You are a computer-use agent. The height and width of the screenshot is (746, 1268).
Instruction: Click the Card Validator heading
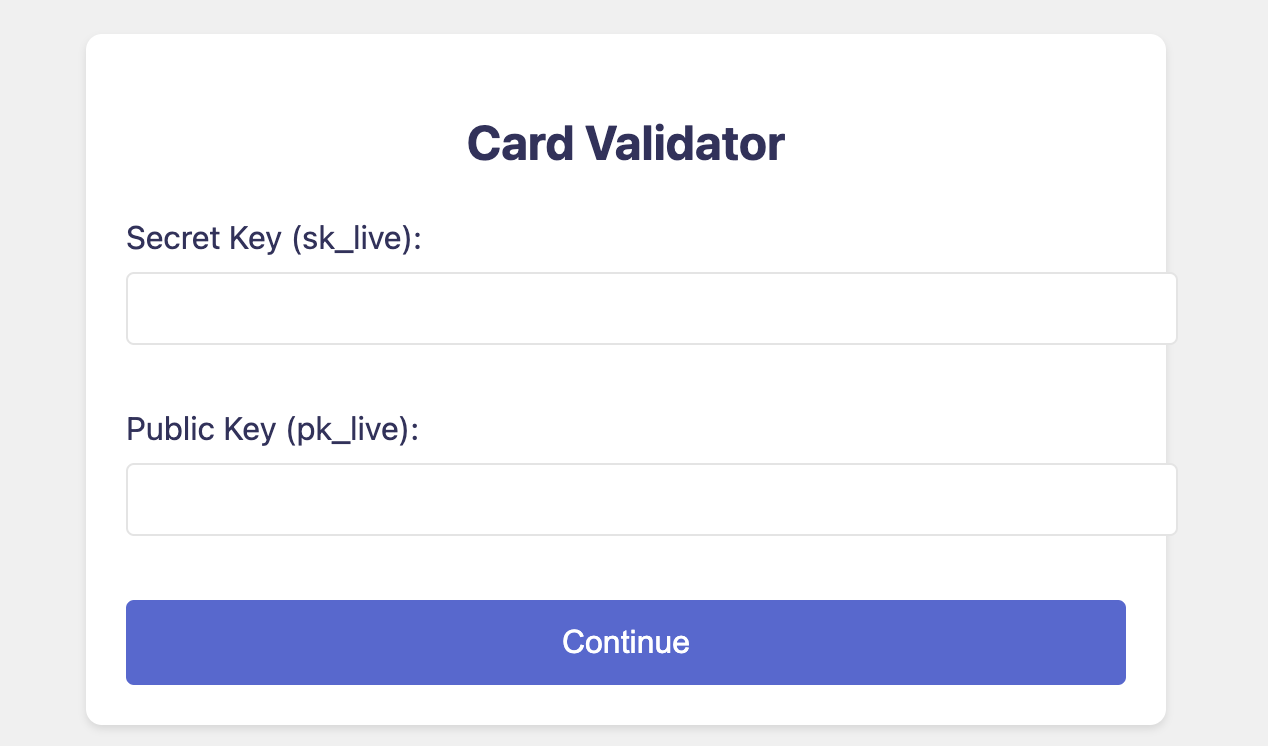626,144
